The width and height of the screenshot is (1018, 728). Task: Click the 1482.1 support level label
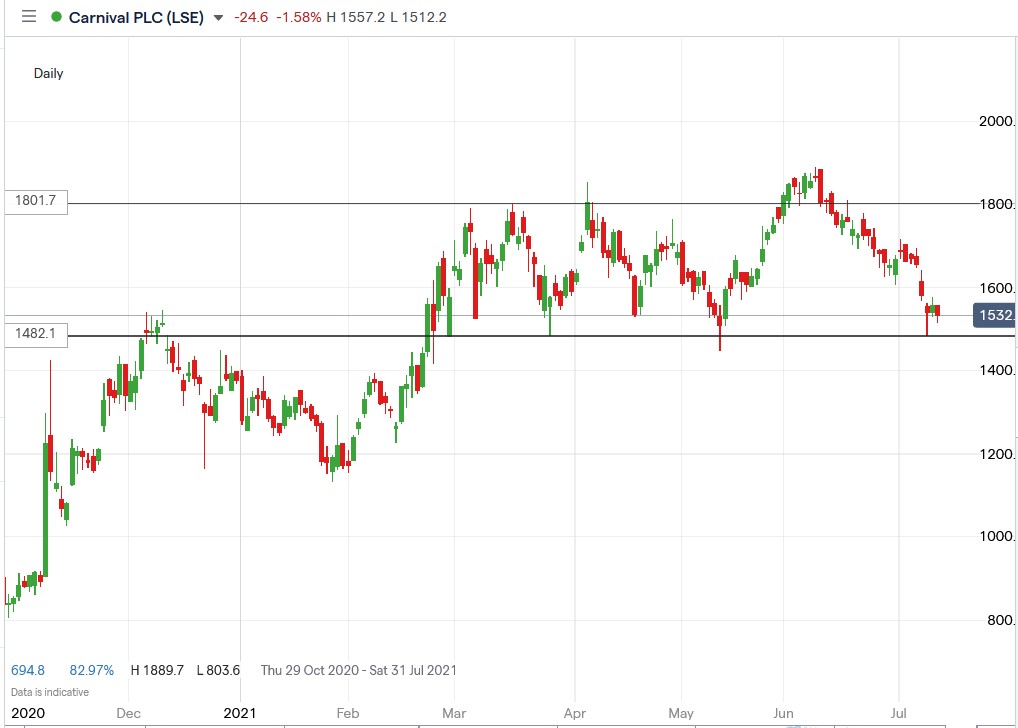pyautogui.click(x=34, y=334)
